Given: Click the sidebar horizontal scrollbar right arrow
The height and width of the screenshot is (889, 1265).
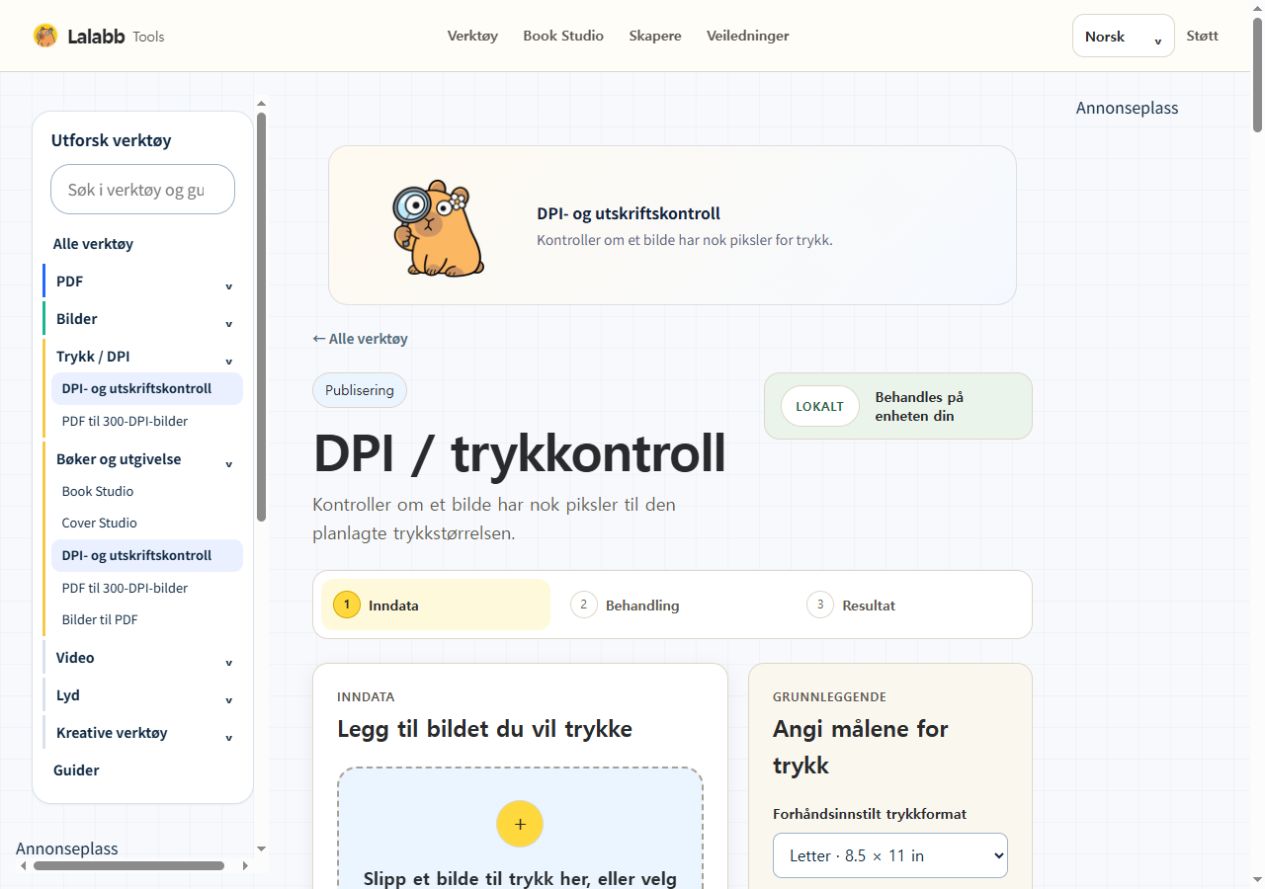Looking at the screenshot, I should [x=246, y=866].
